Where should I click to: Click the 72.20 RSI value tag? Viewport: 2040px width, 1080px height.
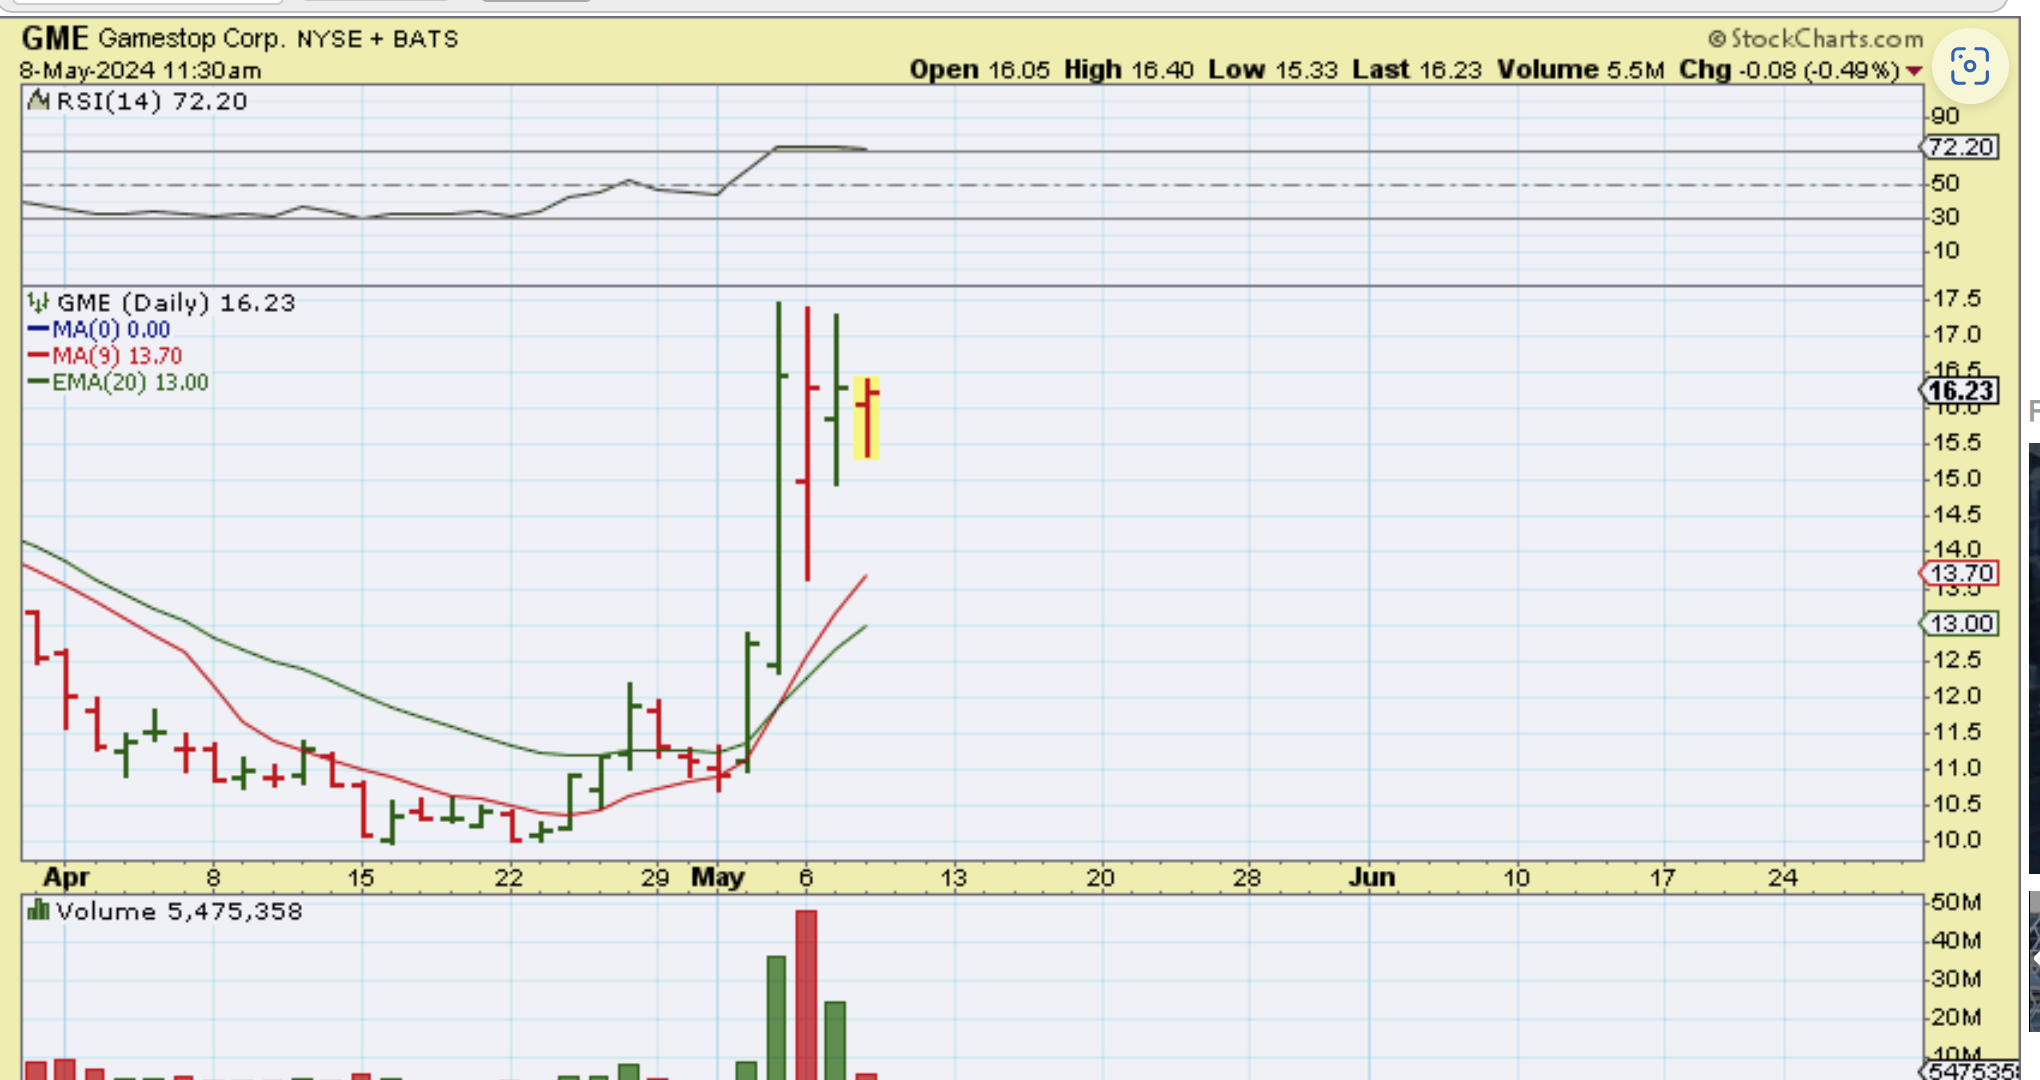tap(1960, 147)
